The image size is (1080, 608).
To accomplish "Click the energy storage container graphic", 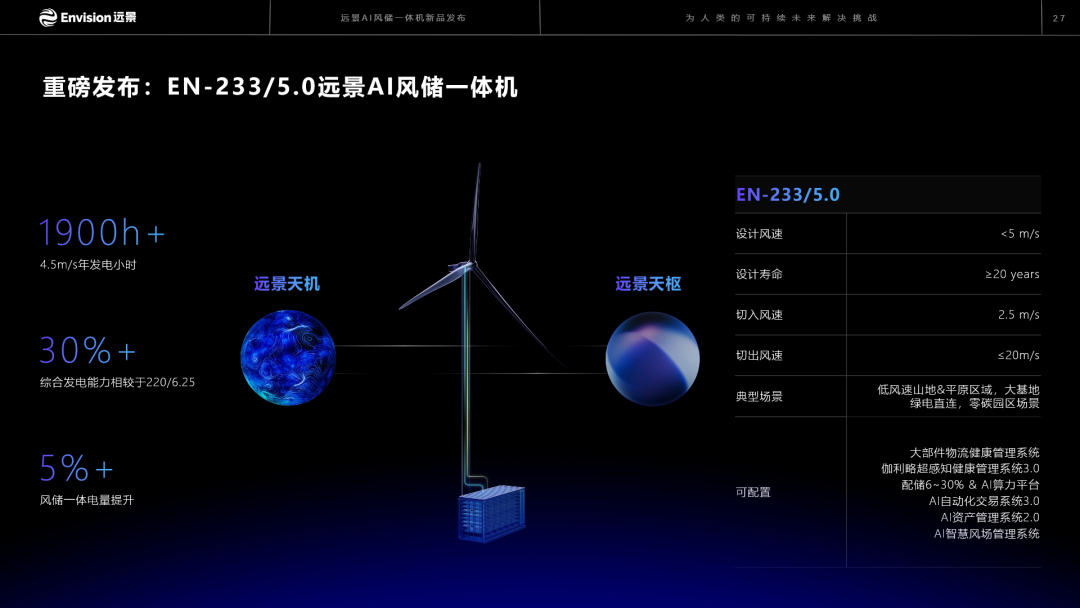I will click(492, 513).
